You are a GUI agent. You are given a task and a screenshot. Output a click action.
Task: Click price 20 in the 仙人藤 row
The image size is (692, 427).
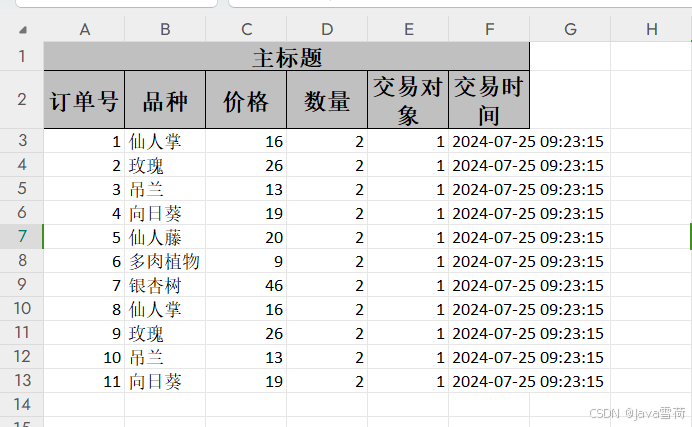(246, 237)
